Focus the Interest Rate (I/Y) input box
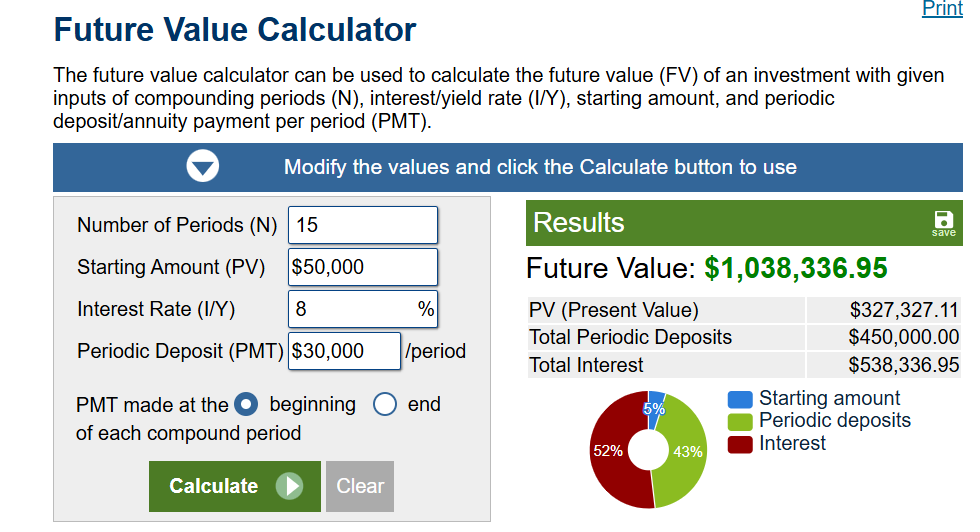Image resolution: width=980 pixels, height=532 pixels. 362,309
